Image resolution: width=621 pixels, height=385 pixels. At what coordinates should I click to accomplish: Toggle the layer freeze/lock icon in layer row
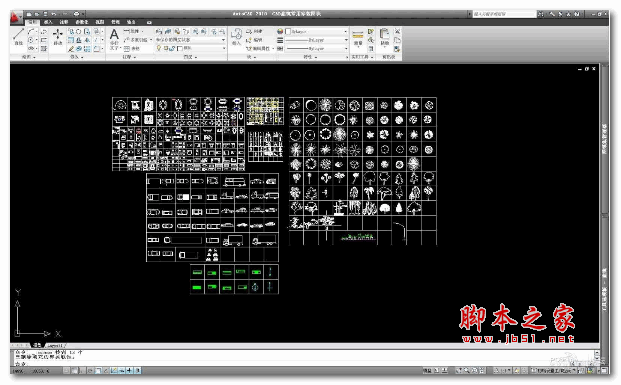pos(166,49)
